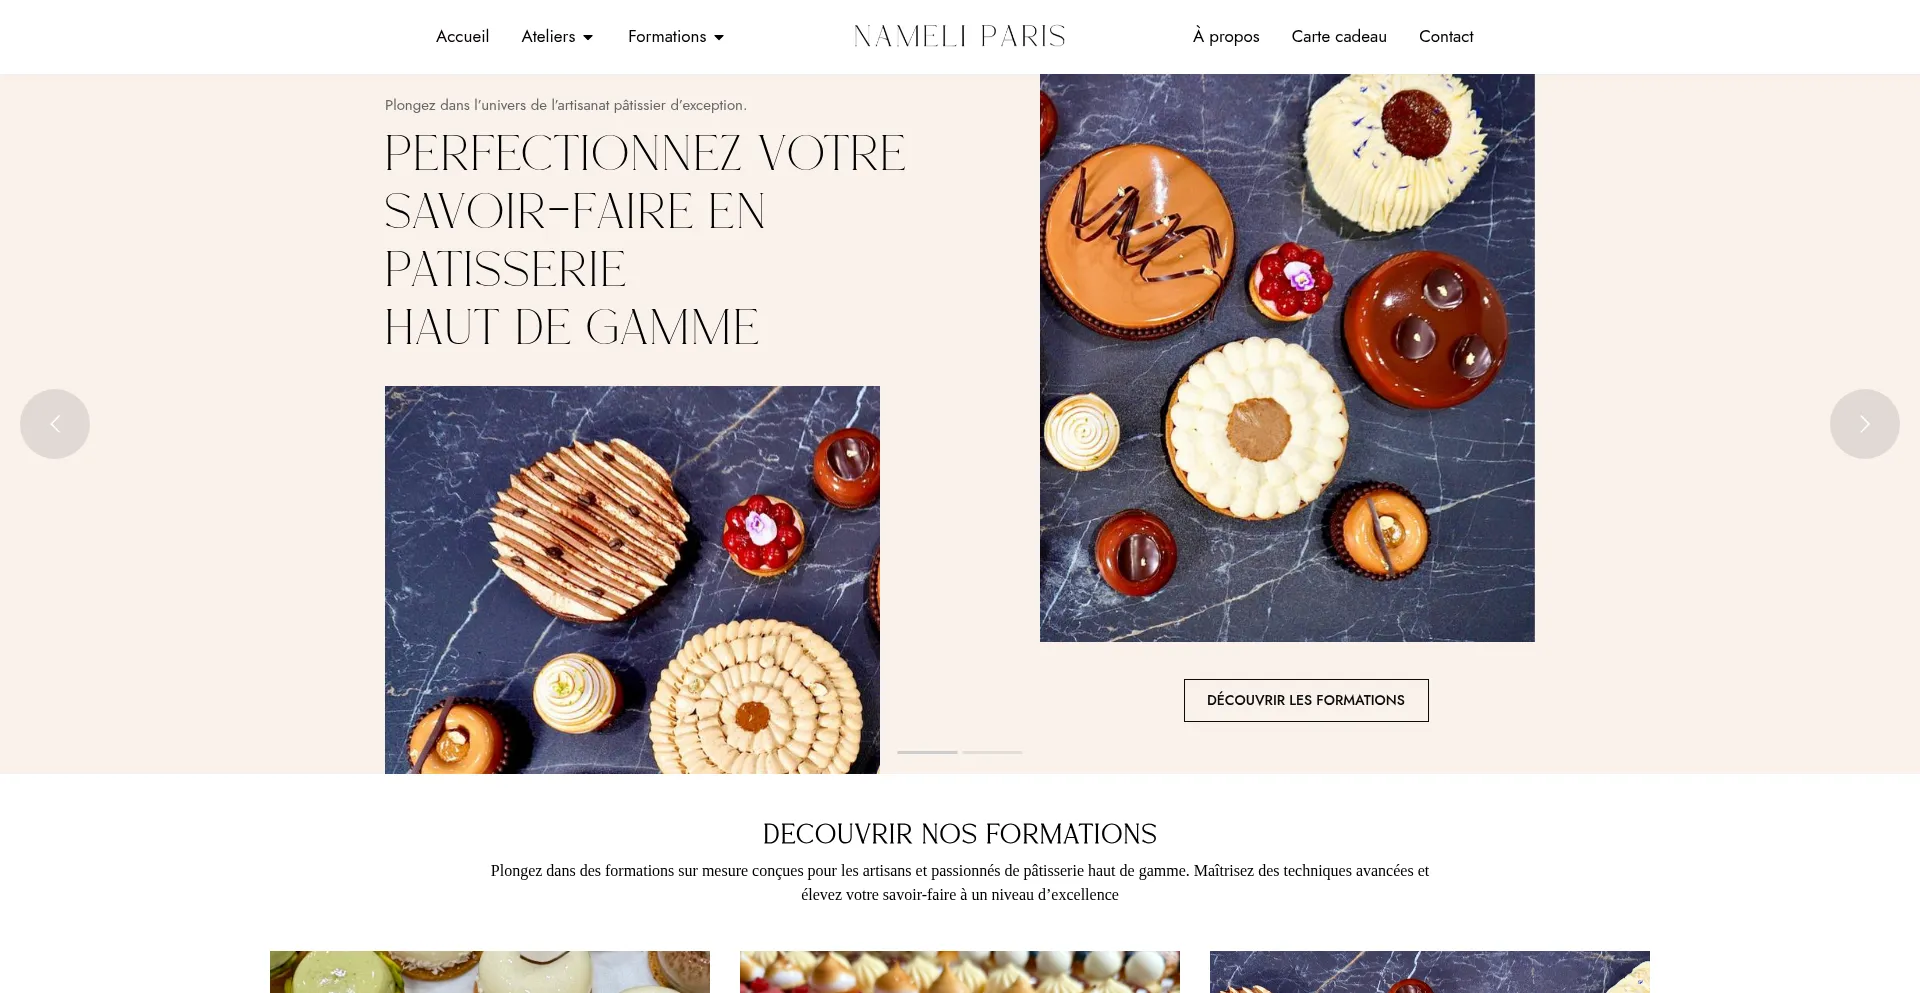This screenshot has height=993, width=1920.
Task: Click the Ateliers menu label
Action: [x=548, y=36]
